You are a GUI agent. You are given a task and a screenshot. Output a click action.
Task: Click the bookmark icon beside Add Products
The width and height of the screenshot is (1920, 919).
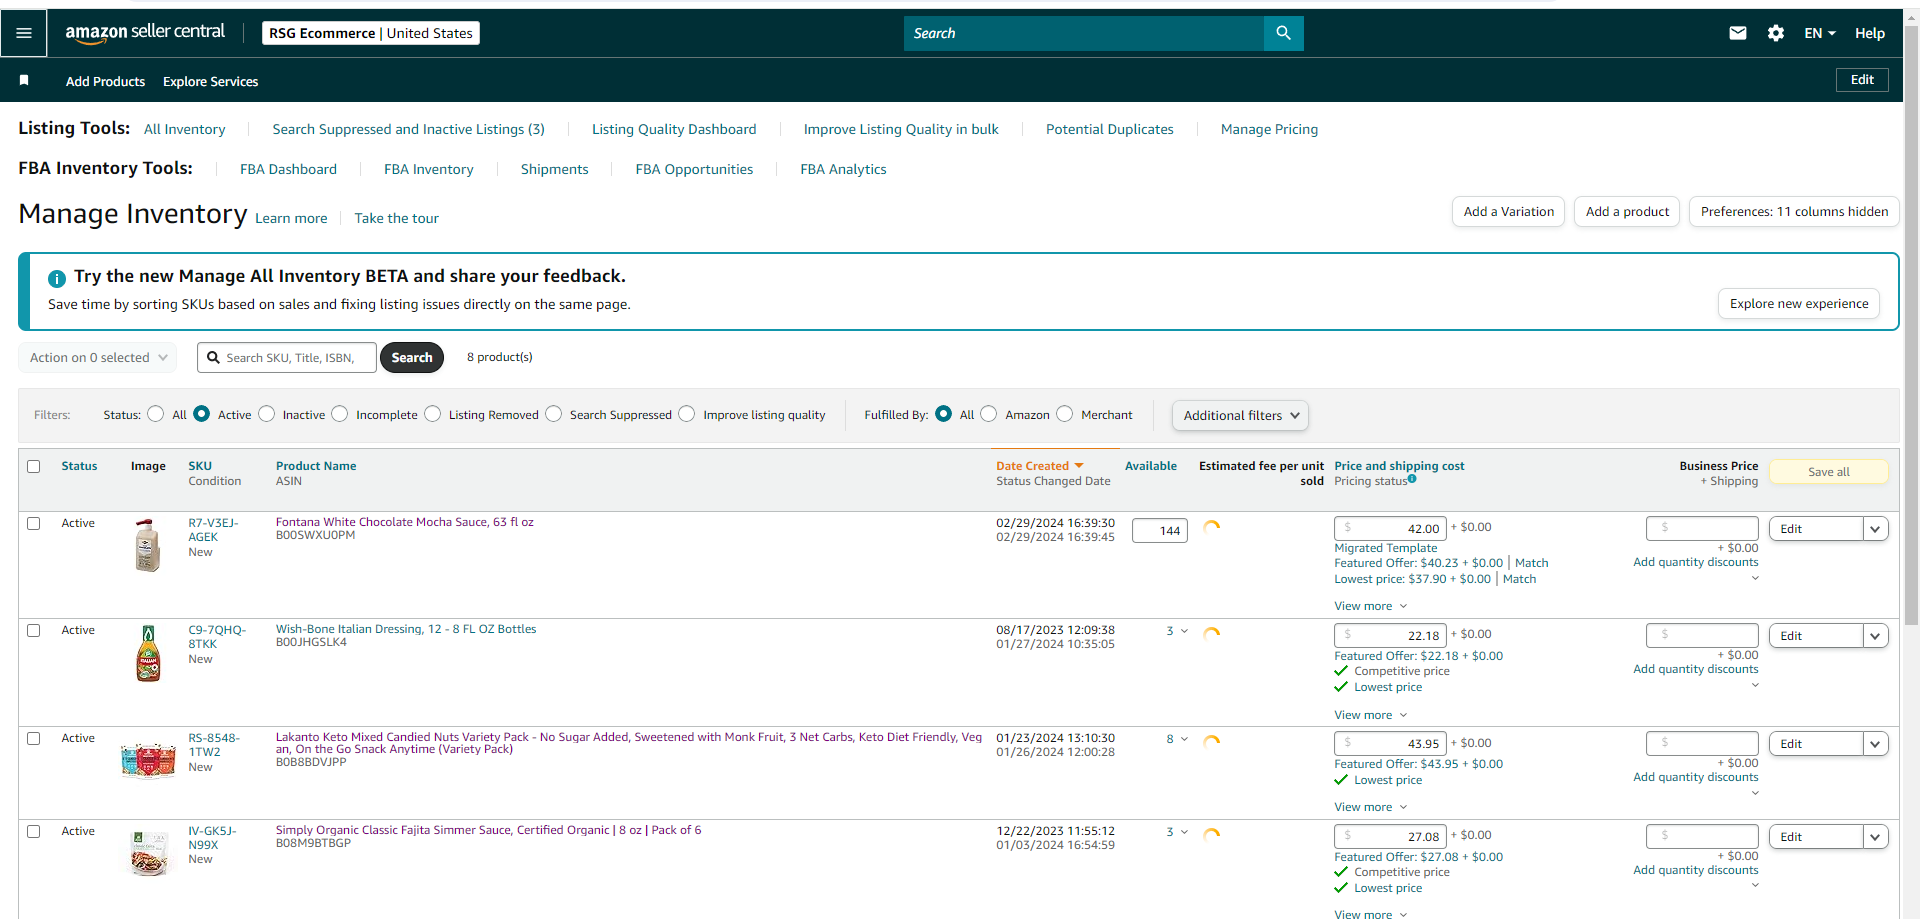coord(24,80)
